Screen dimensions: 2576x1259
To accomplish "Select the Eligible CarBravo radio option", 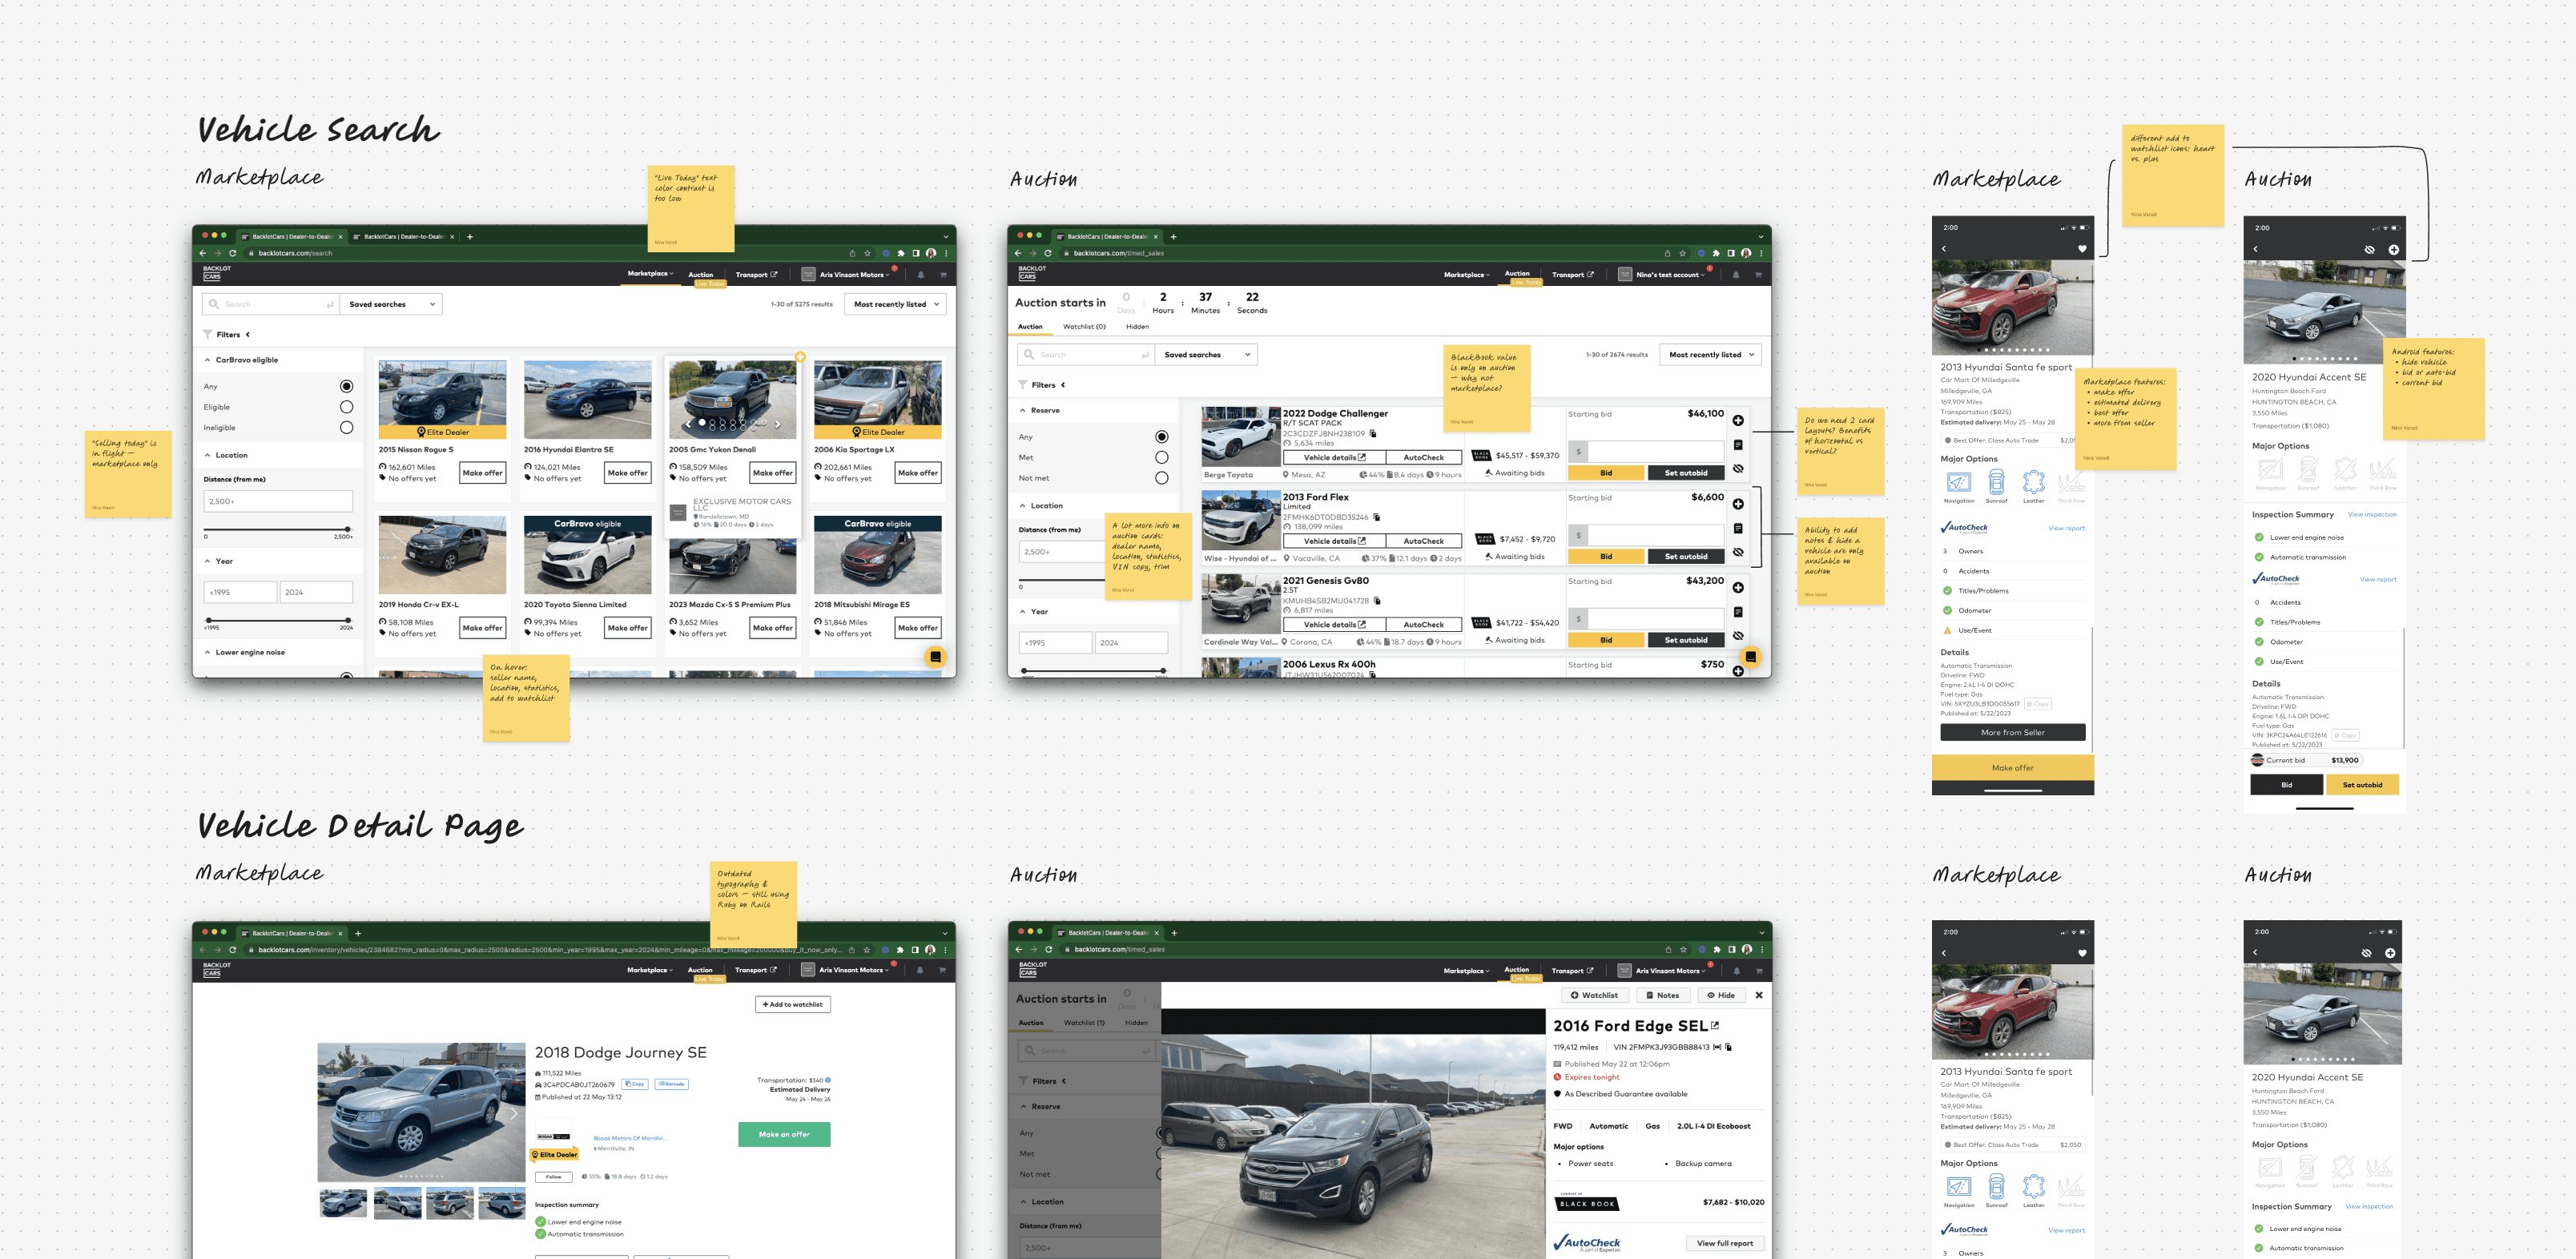I will pyautogui.click(x=346, y=407).
